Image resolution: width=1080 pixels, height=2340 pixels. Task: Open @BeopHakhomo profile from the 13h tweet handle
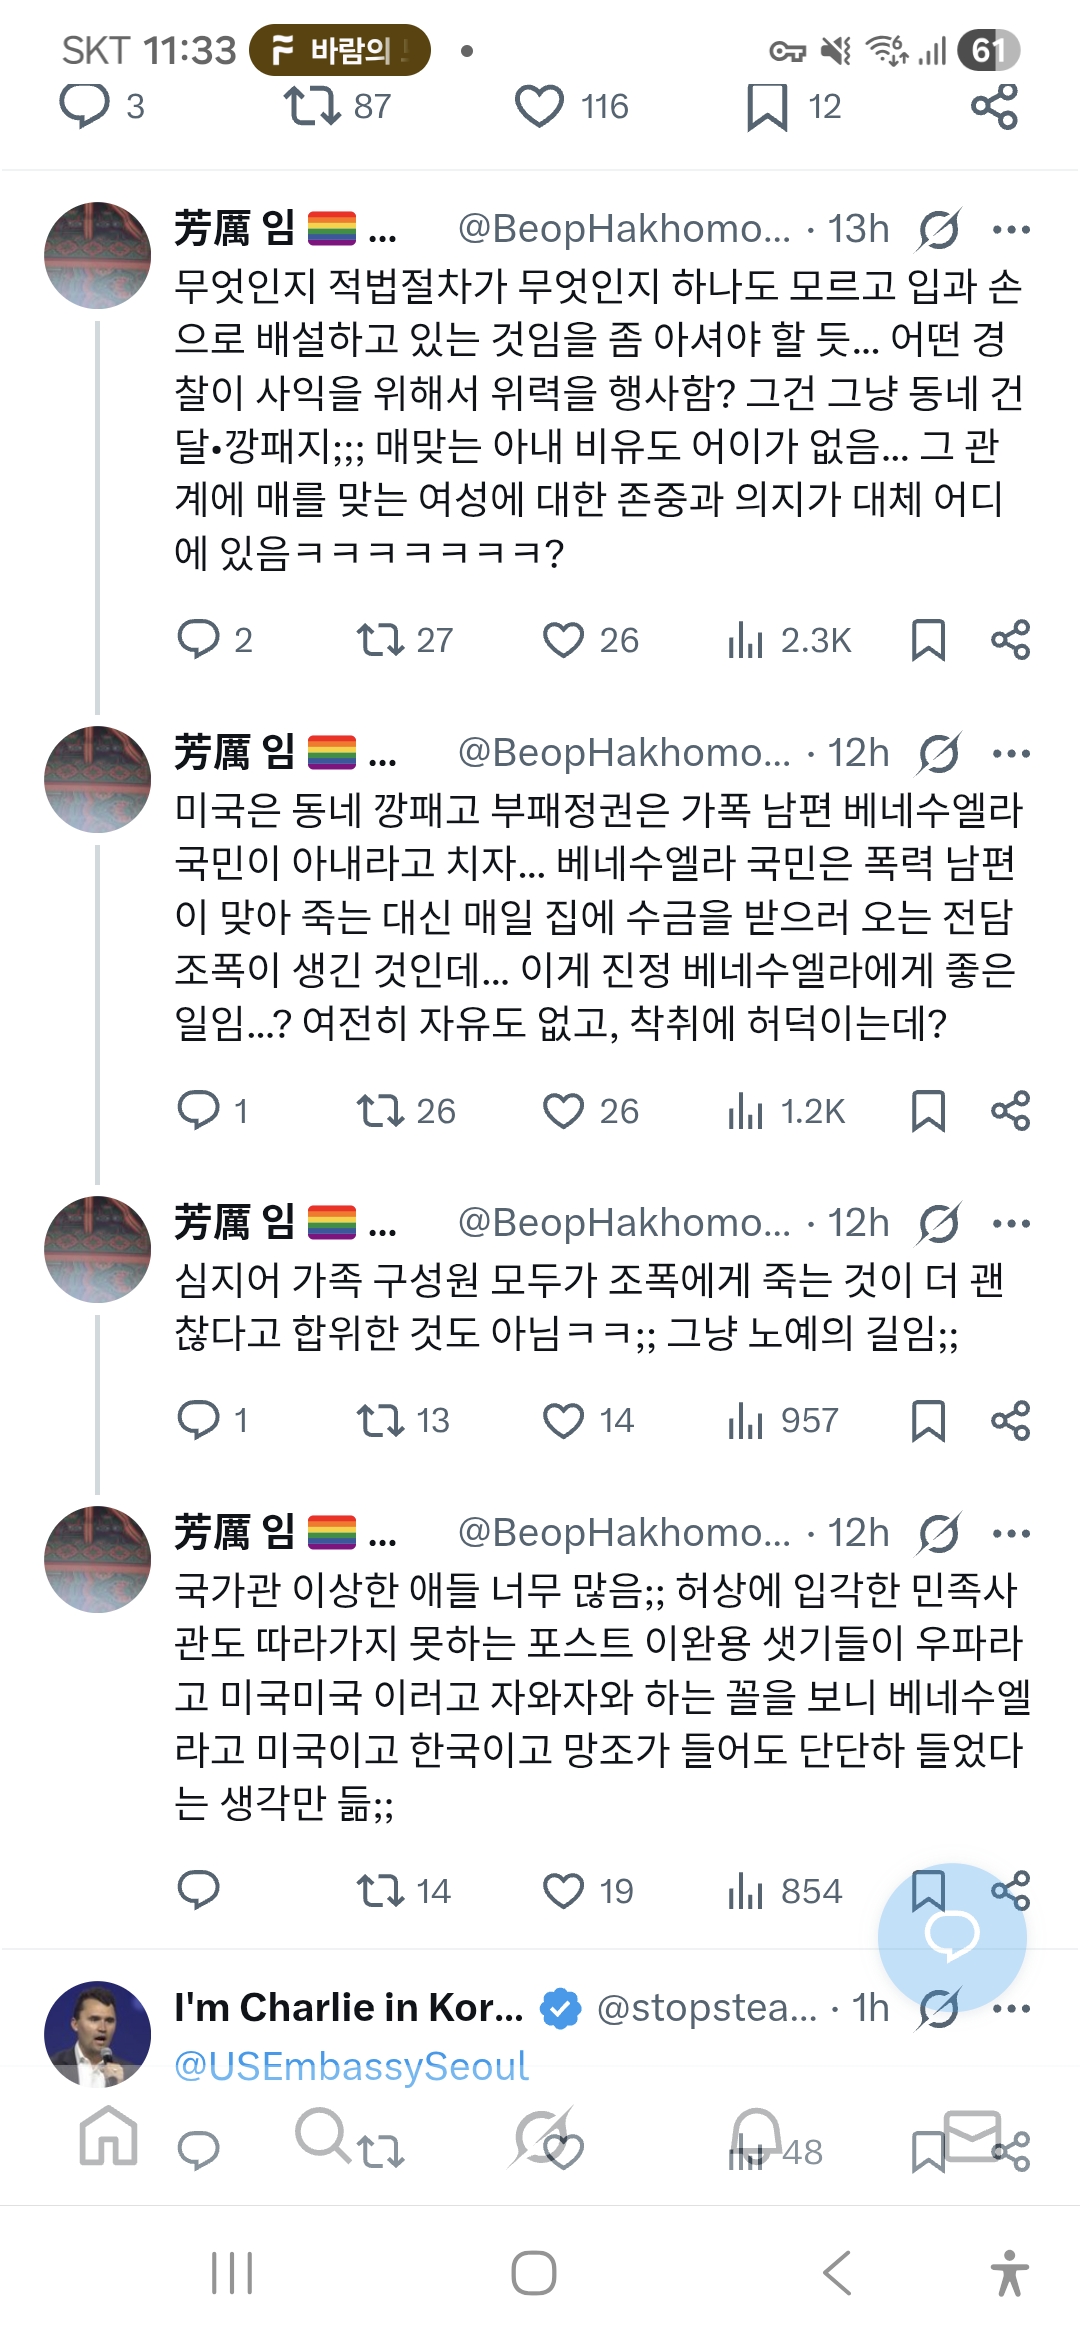[x=623, y=230]
